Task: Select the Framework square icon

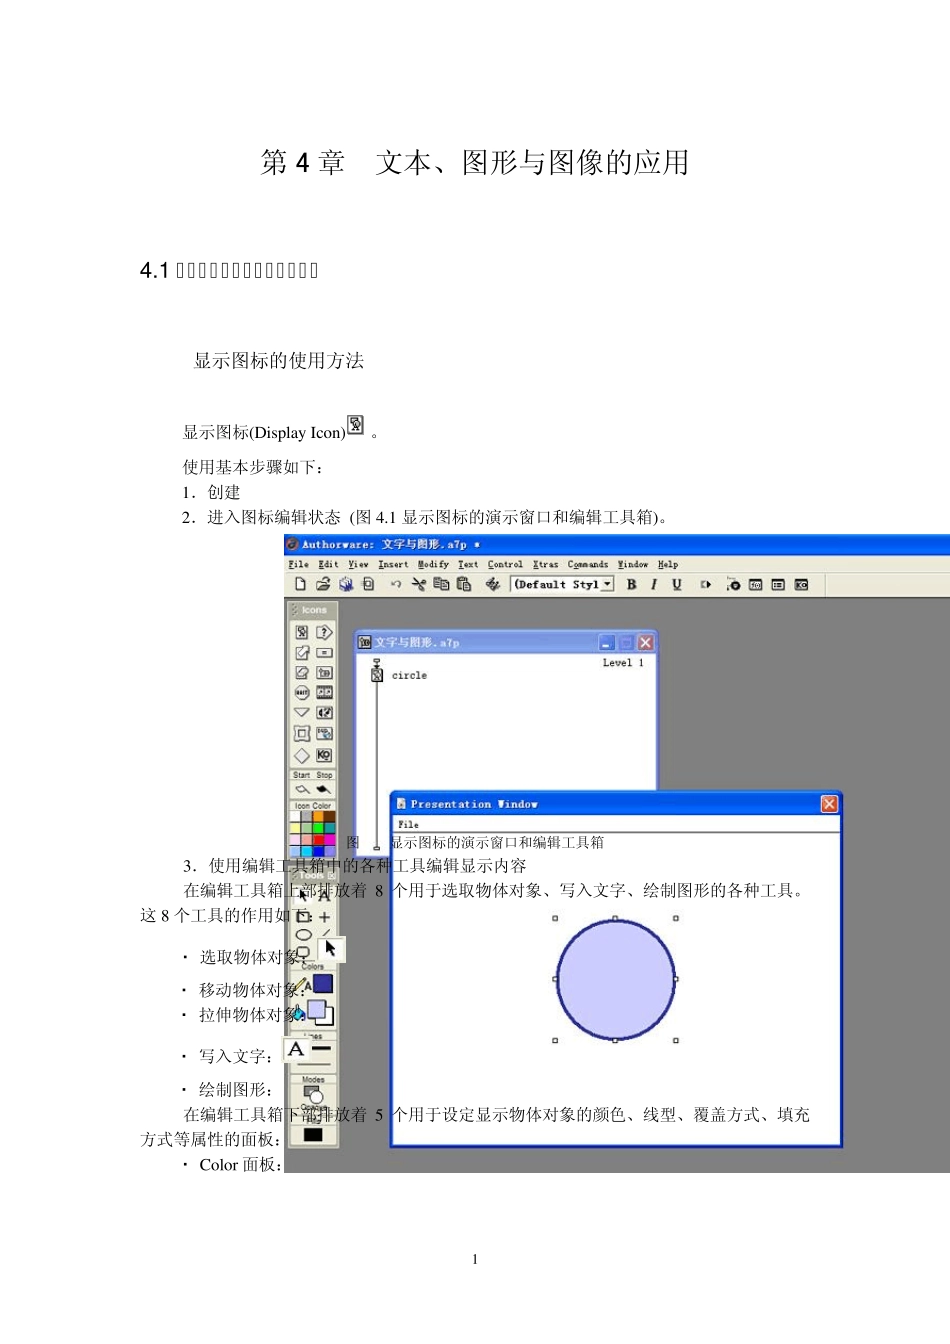Action: point(302,734)
